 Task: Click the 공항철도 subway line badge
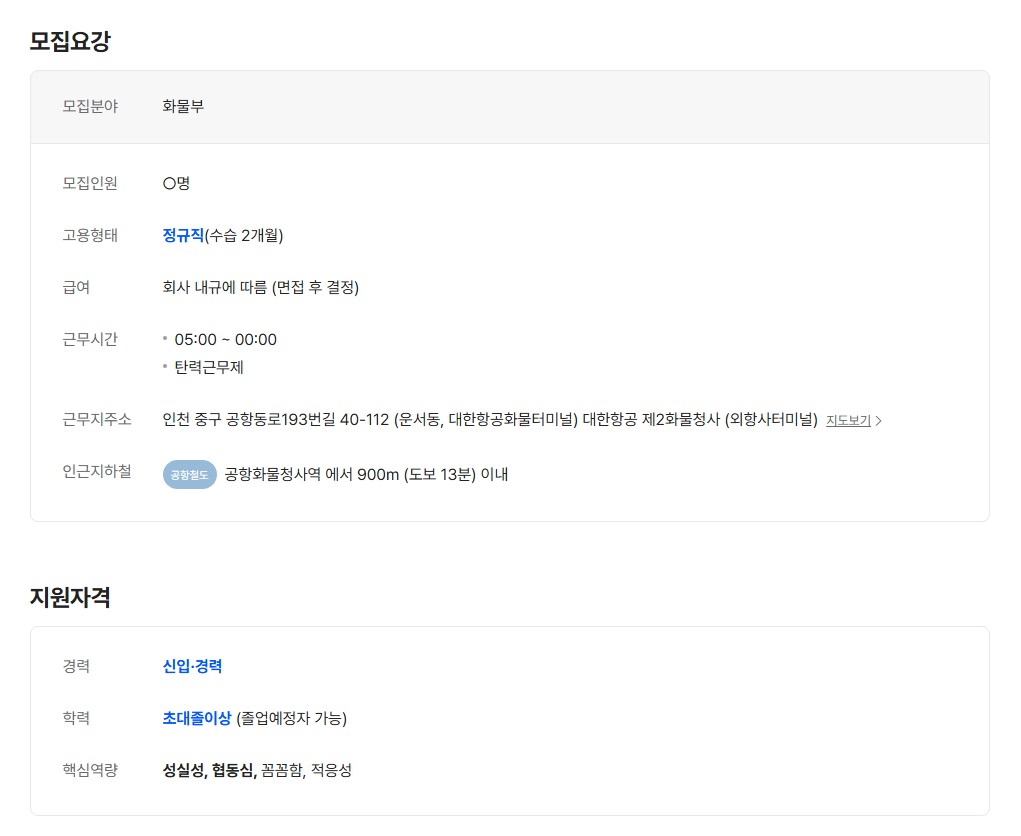[189, 475]
